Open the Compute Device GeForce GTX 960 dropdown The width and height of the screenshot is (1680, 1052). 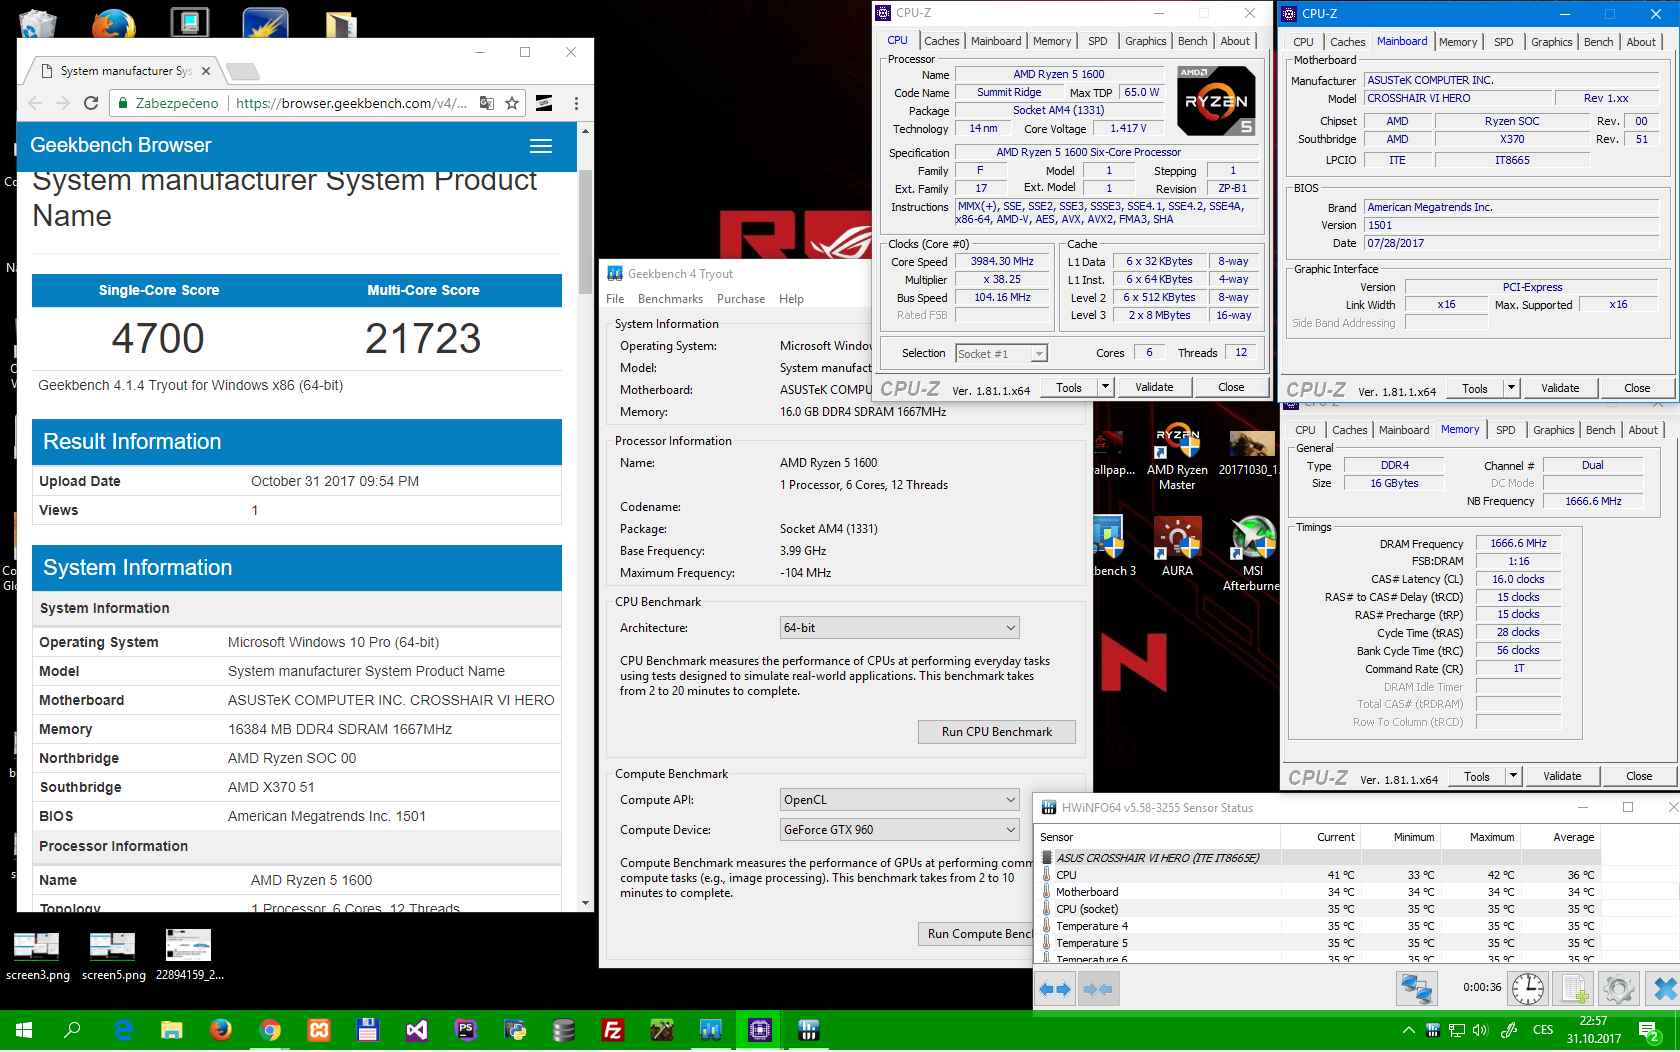pos(899,830)
